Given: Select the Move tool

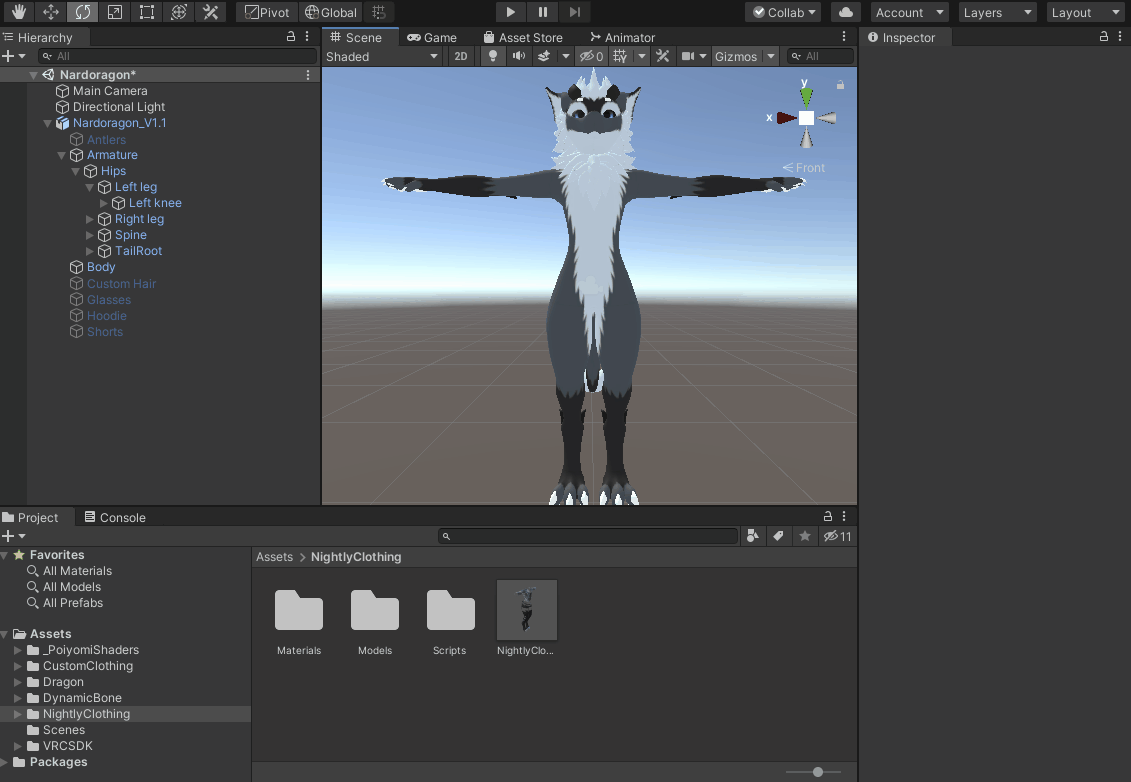Looking at the screenshot, I should click(x=50, y=12).
